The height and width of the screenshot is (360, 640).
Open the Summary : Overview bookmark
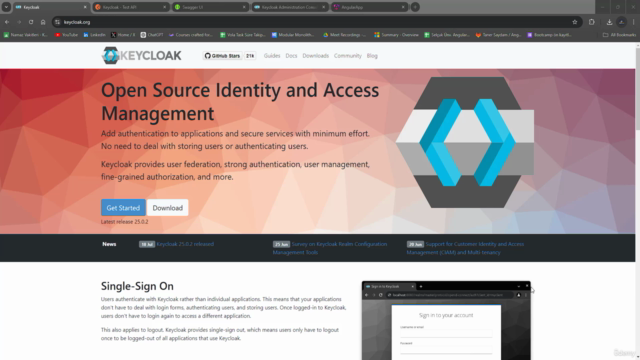396,35
